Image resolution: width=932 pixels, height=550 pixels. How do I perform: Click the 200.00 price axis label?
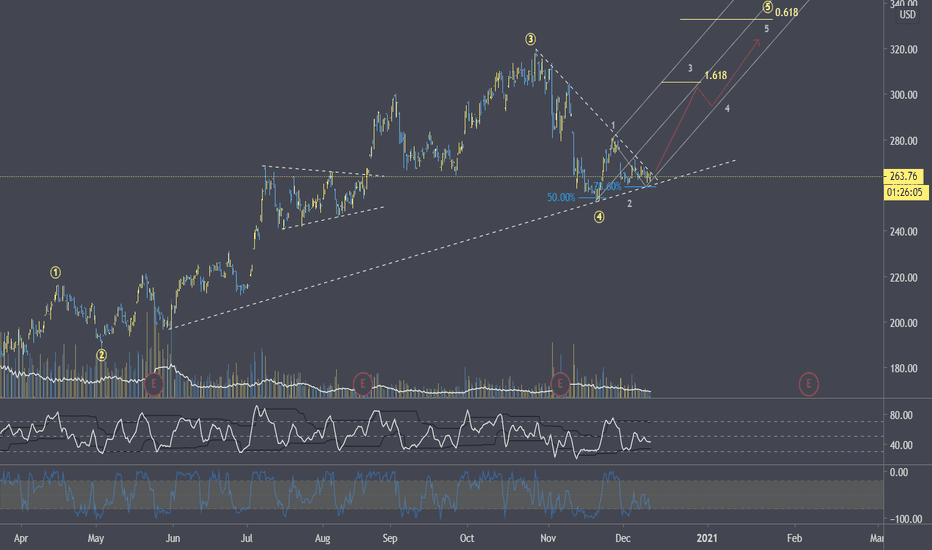click(903, 323)
